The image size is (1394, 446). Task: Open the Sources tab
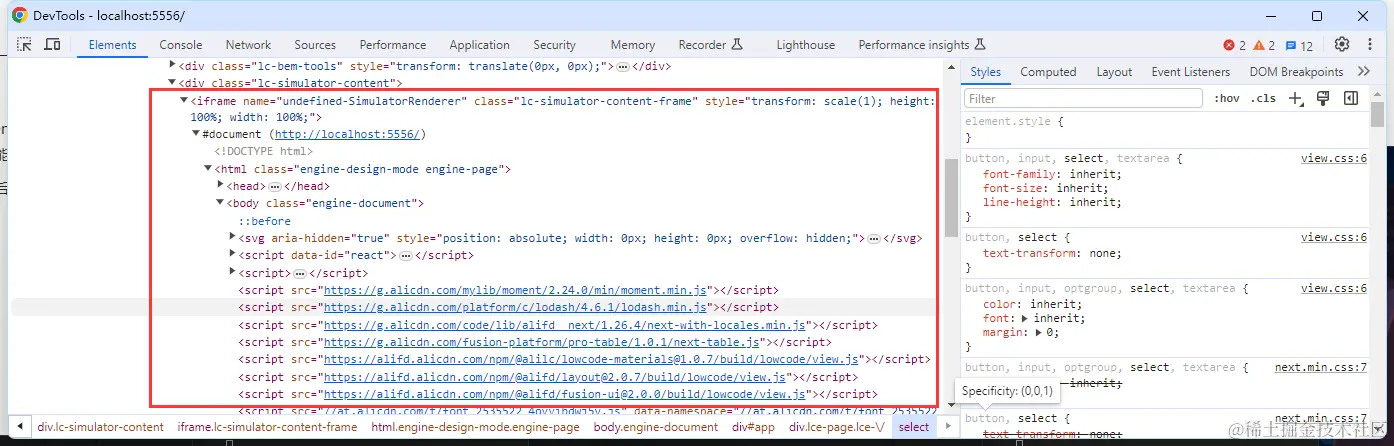pos(315,45)
